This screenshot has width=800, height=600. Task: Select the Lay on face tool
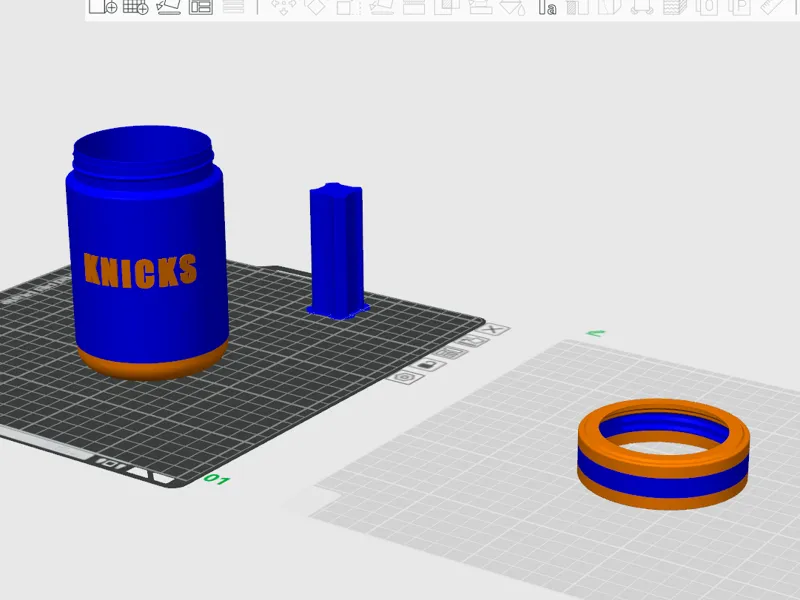[x=381, y=7]
